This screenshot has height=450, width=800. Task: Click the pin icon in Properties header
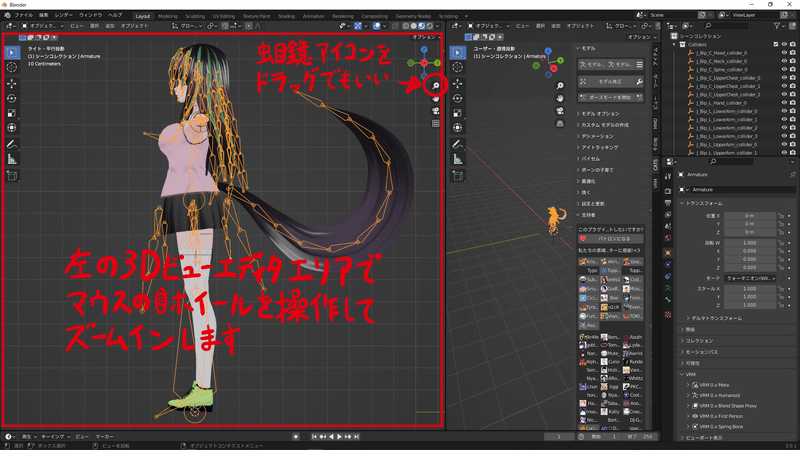pyautogui.click(x=792, y=174)
